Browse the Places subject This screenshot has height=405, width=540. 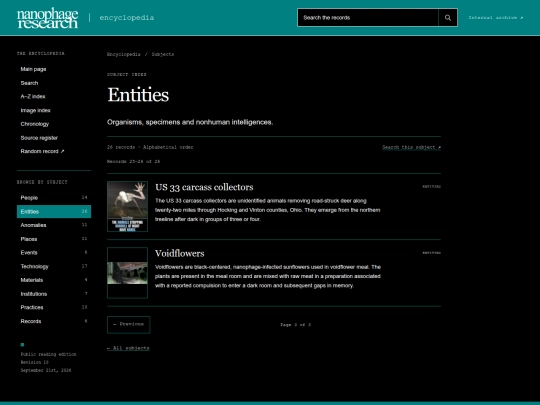54,239
